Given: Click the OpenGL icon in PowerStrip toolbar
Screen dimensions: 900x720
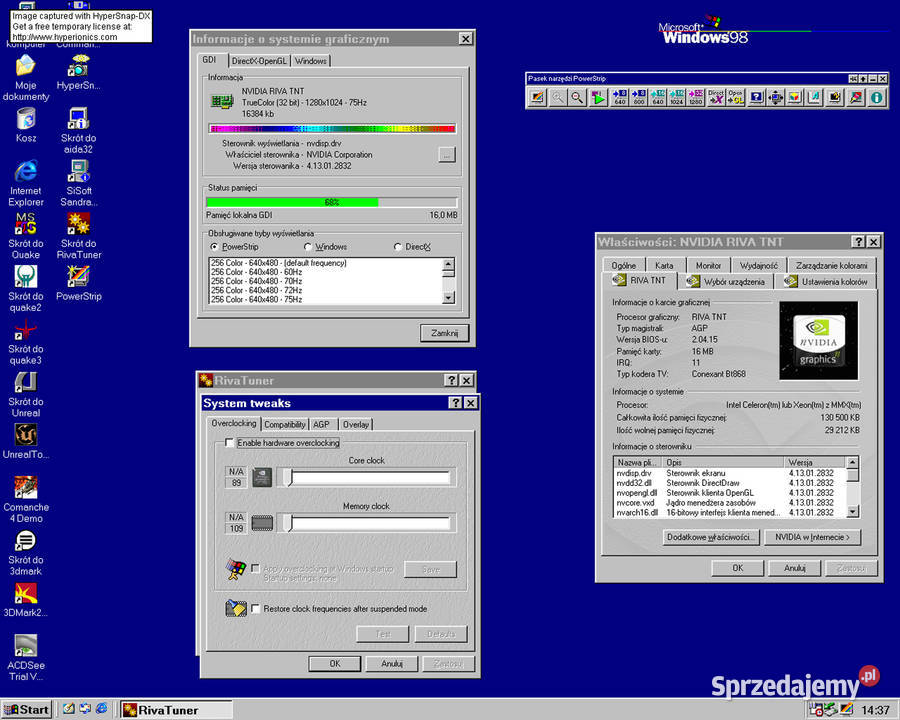Looking at the screenshot, I should [735, 97].
